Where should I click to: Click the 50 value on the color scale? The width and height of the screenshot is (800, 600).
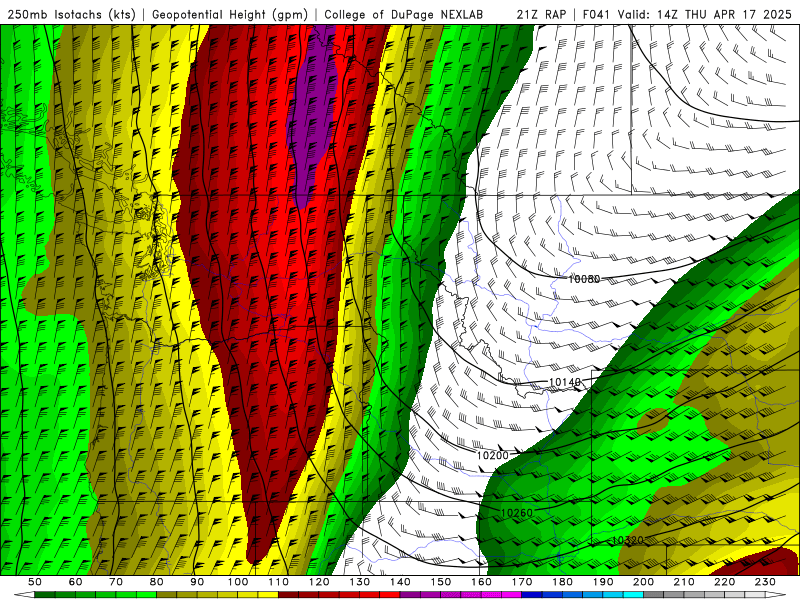click(x=35, y=582)
